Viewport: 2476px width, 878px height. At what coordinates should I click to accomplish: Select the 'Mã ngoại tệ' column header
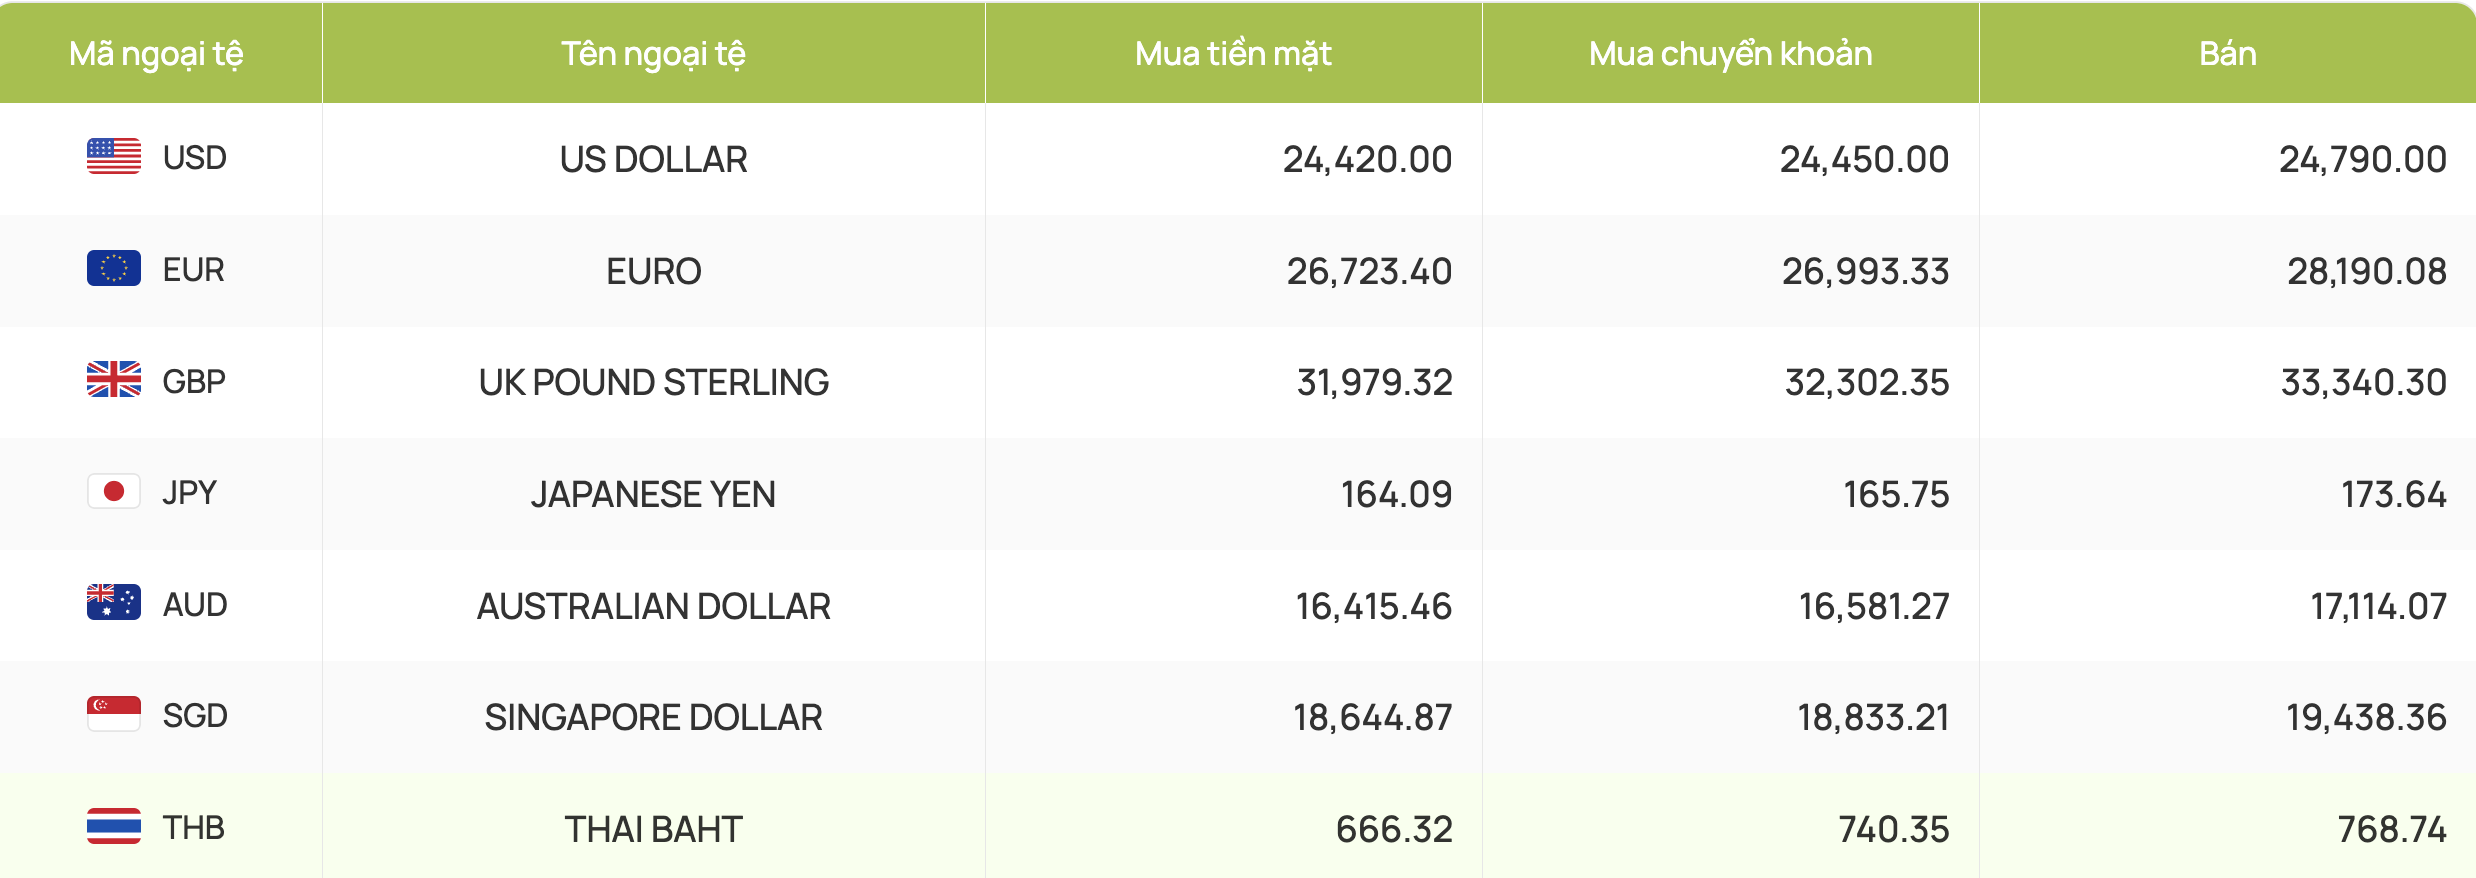click(156, 54)
